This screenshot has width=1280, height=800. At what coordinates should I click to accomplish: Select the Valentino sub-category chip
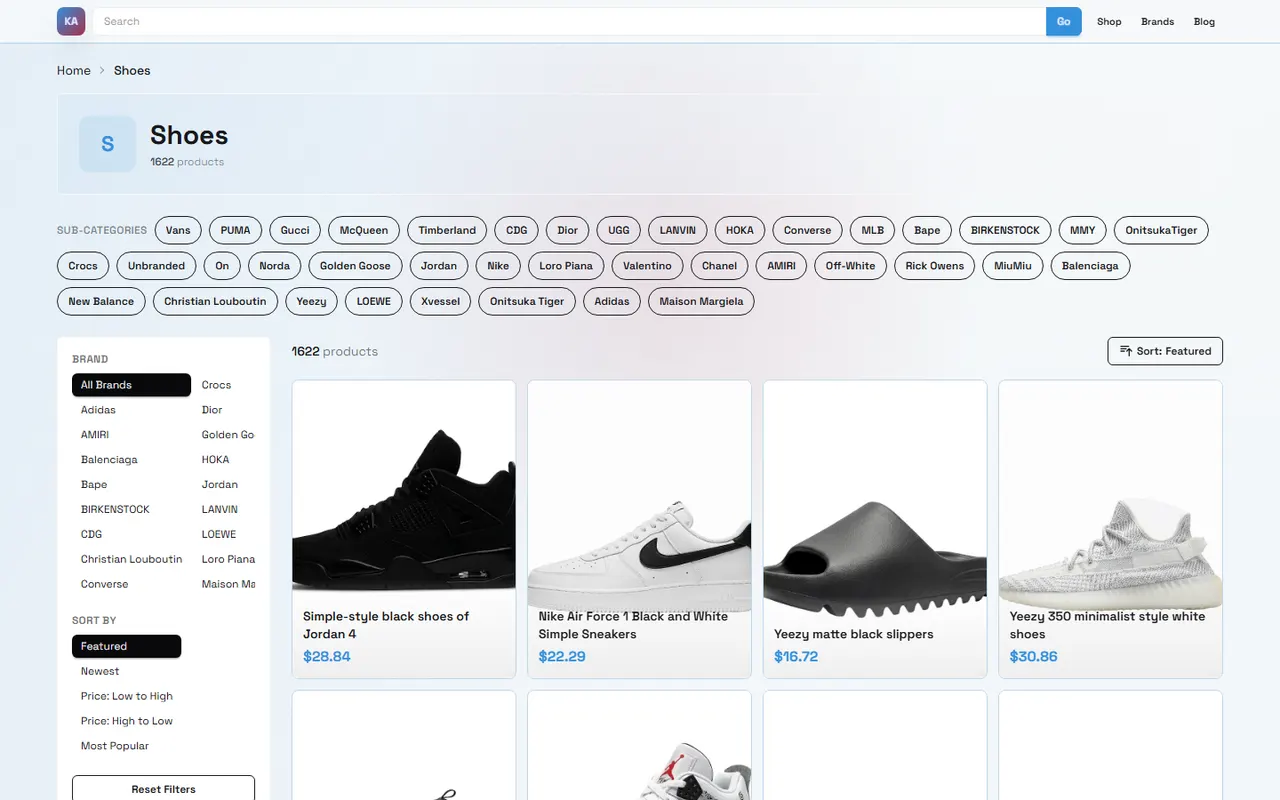coord(648,266)
